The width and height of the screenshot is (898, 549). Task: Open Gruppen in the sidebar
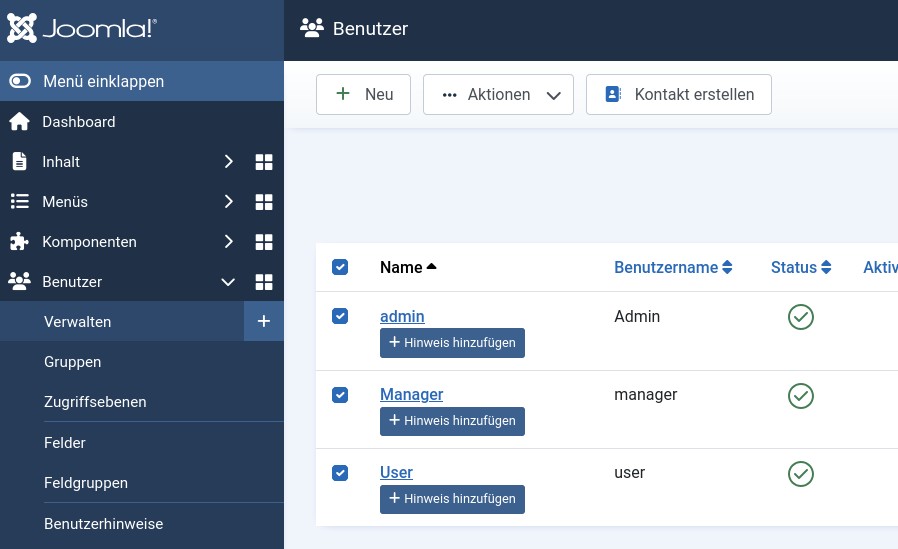[72, 362]
